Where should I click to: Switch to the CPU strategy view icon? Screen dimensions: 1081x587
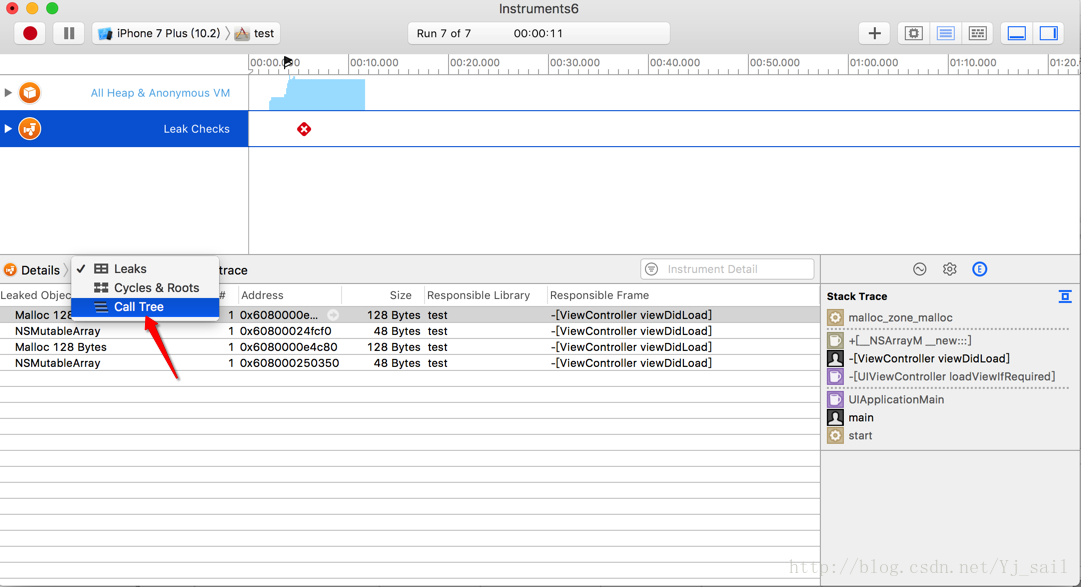coord(913,33)
